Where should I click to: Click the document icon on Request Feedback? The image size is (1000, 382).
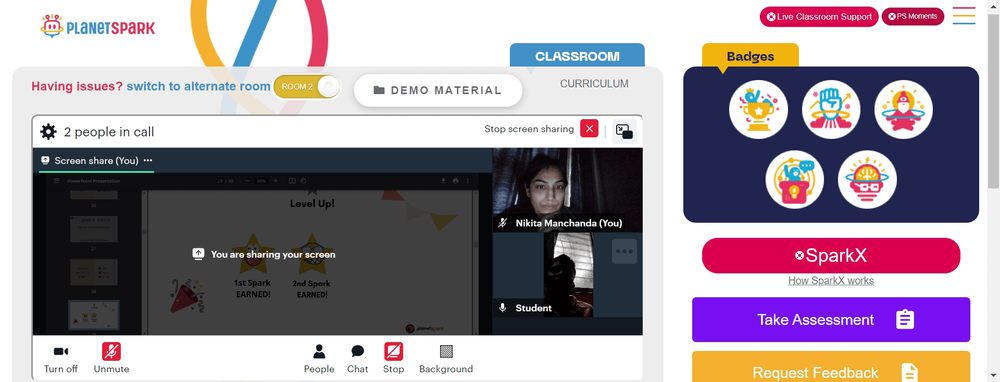click(909, 372)
